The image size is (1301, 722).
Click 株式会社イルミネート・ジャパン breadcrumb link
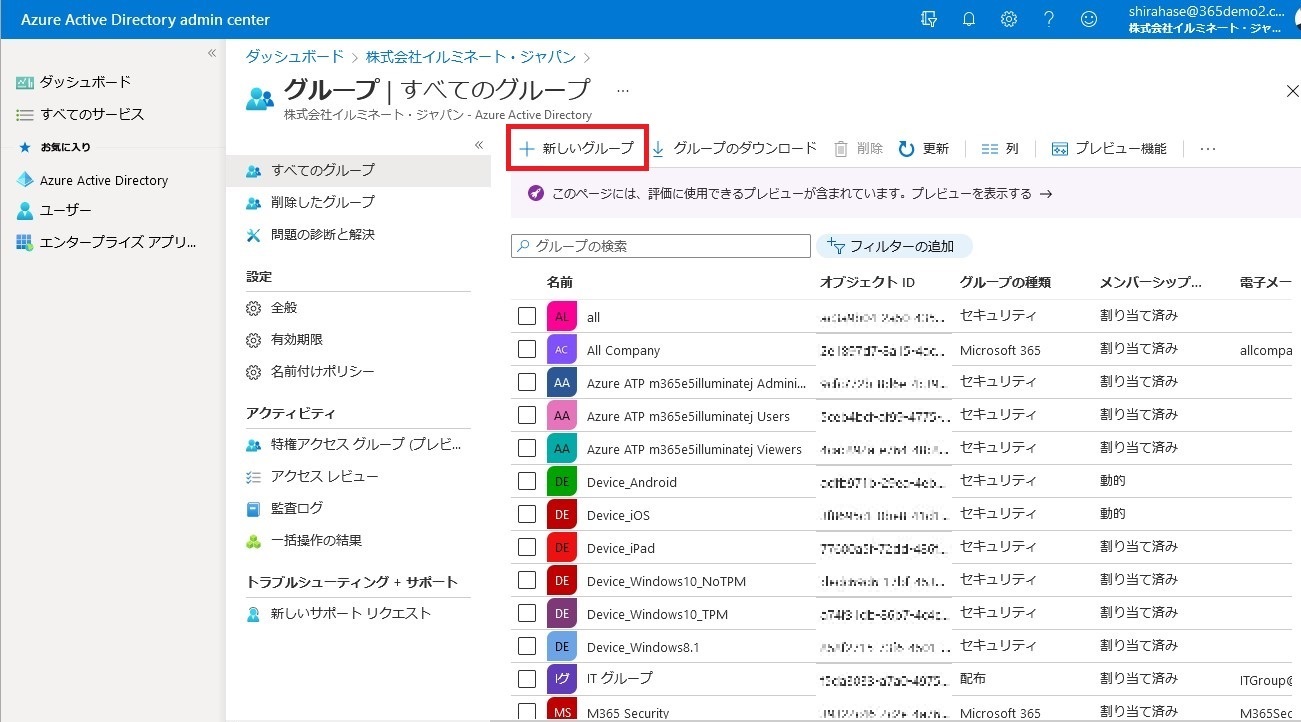(470, 57)
